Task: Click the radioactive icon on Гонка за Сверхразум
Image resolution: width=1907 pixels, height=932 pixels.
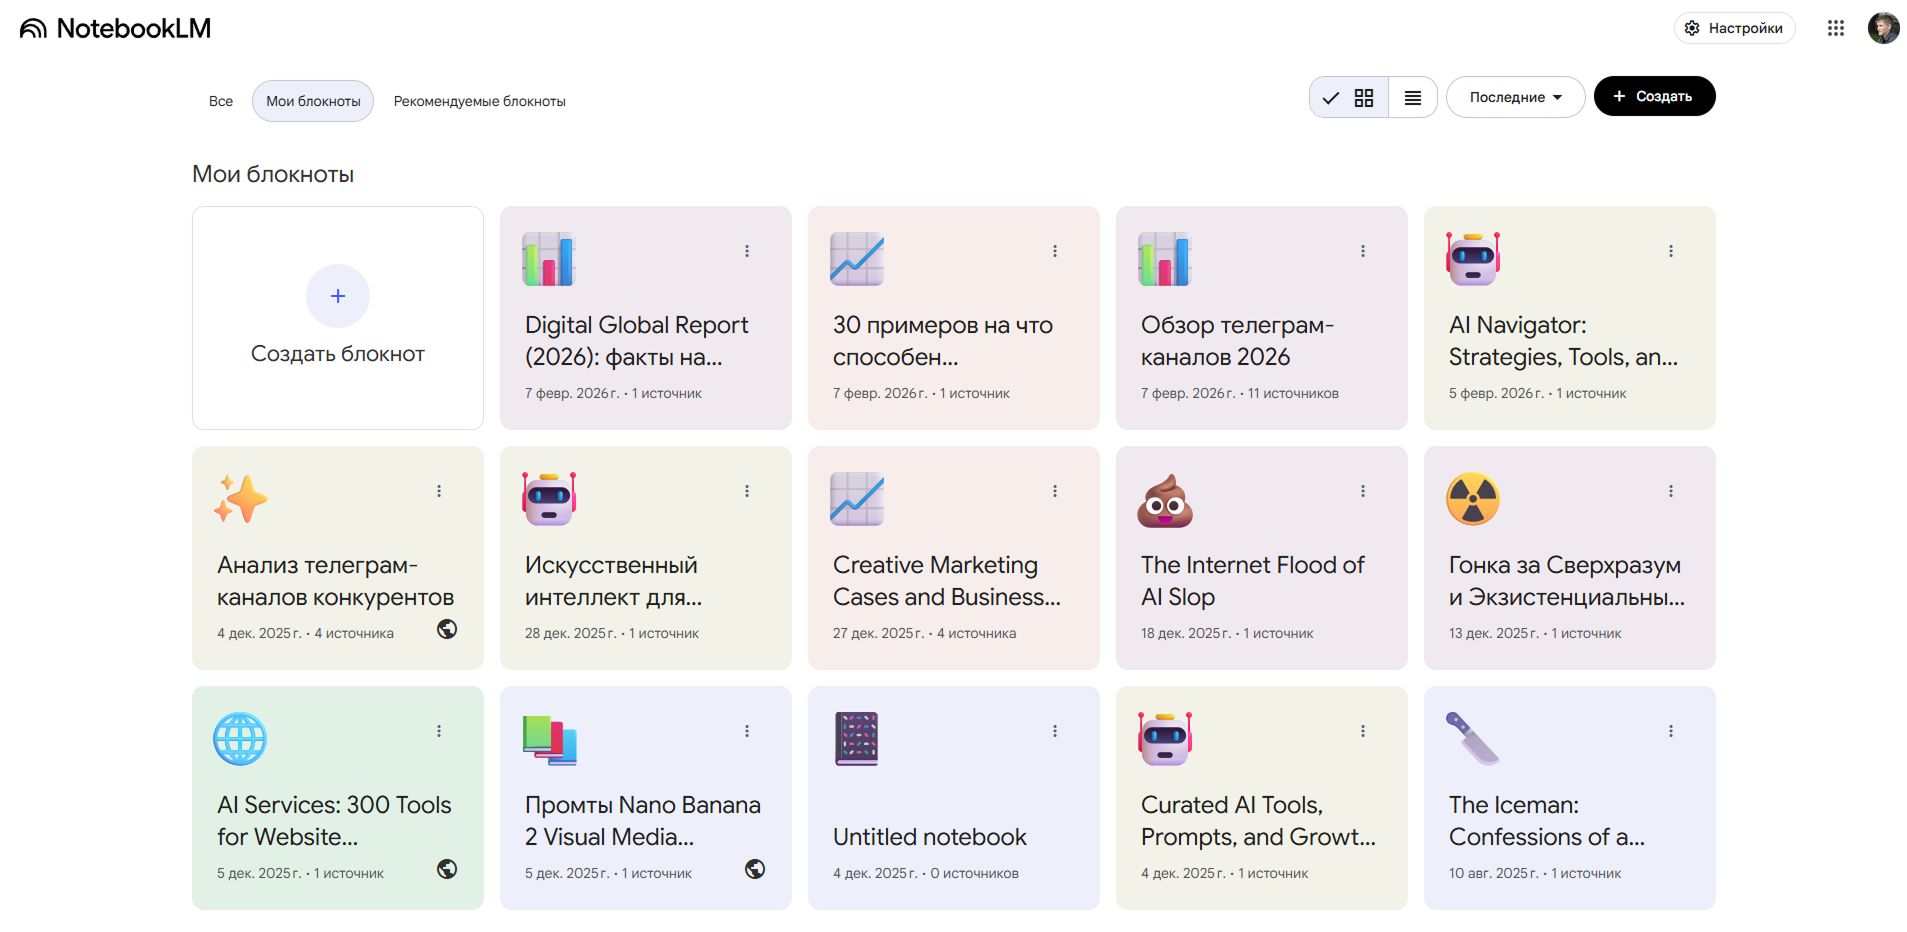Action: pos(1472,499)
